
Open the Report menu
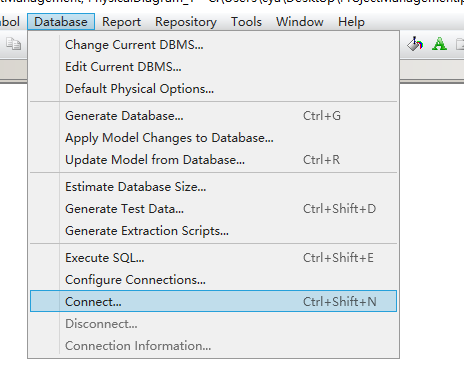121,22
